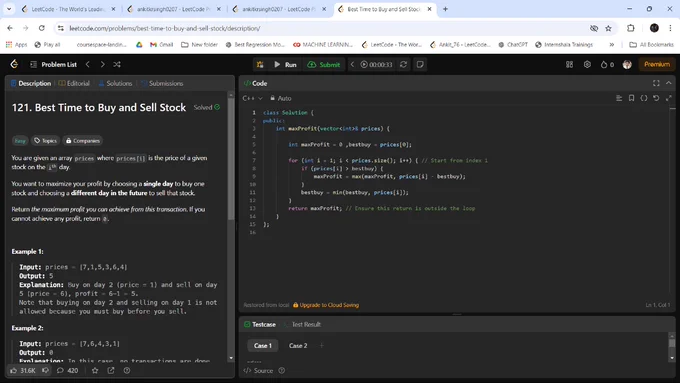Format the code with the align icon

(619, 98)
